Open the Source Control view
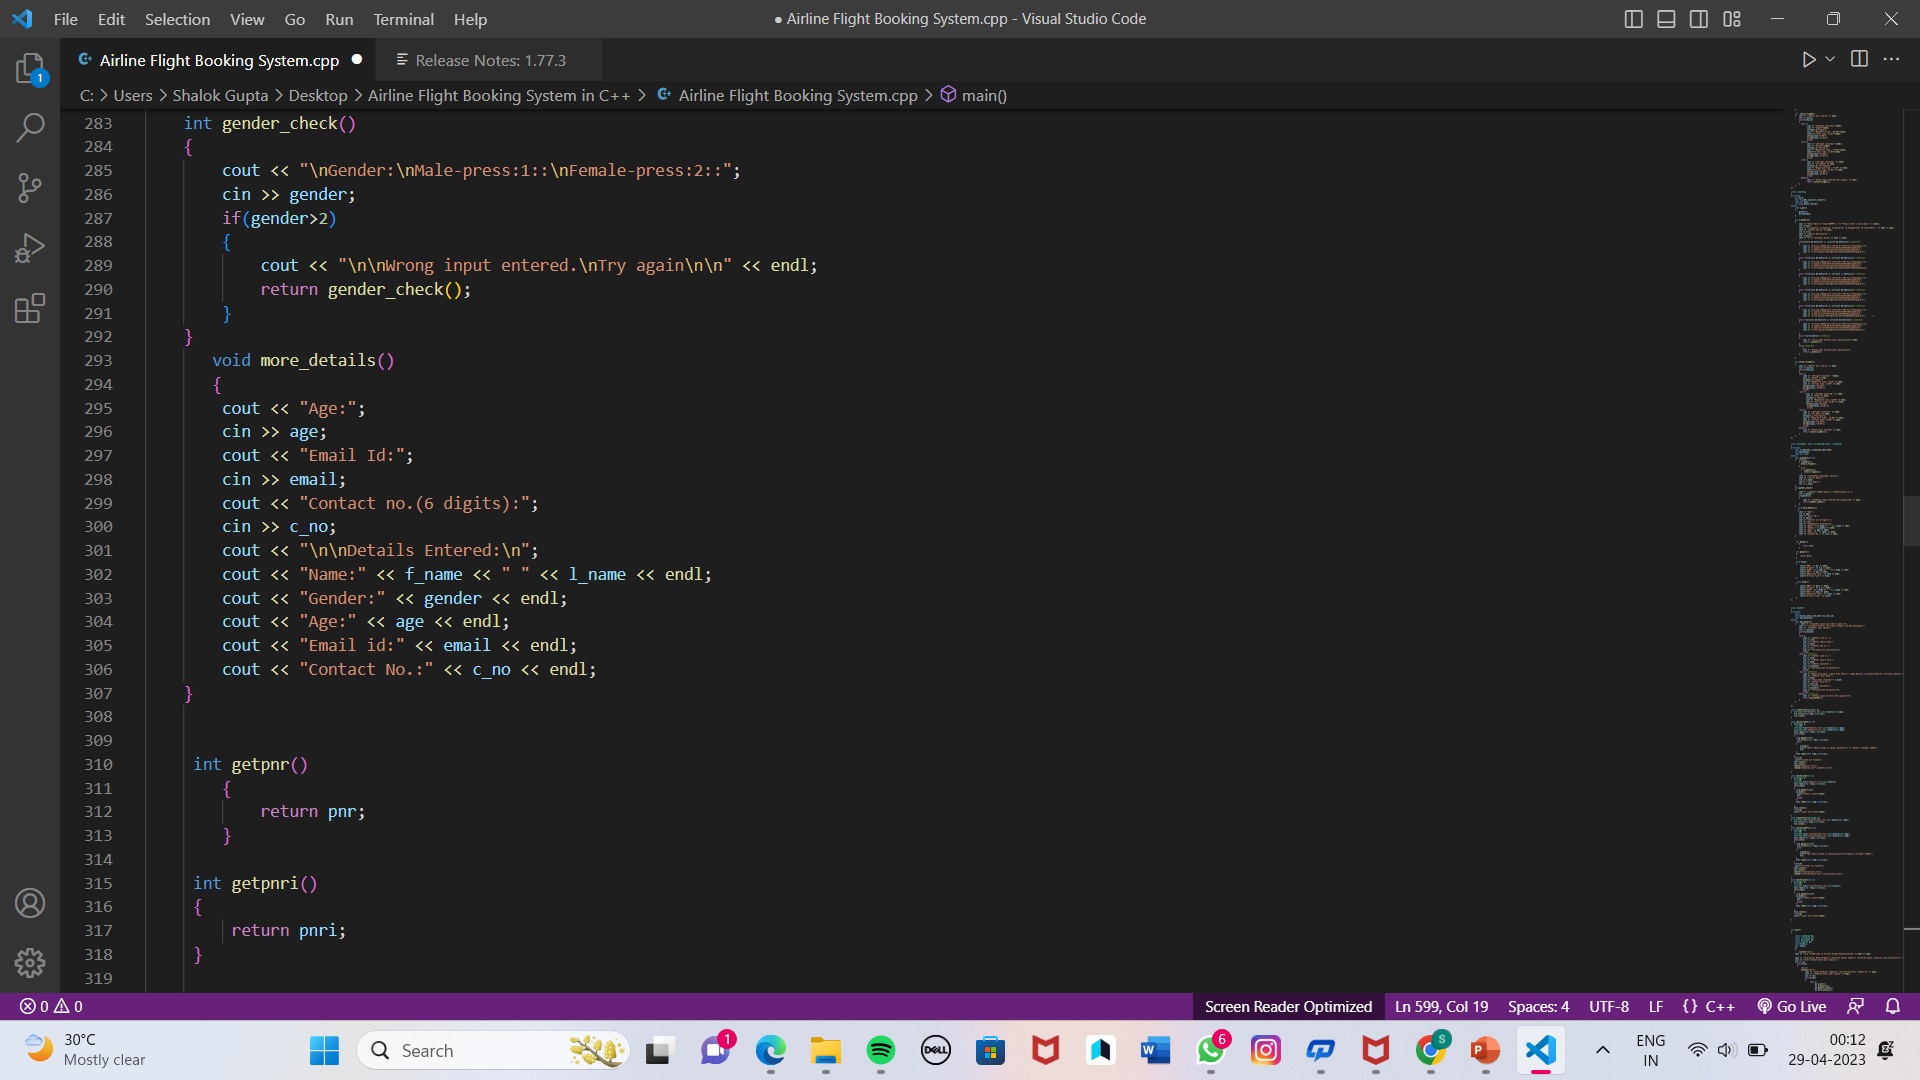The image size is (1920, 1080). click(x=30, y=187)
